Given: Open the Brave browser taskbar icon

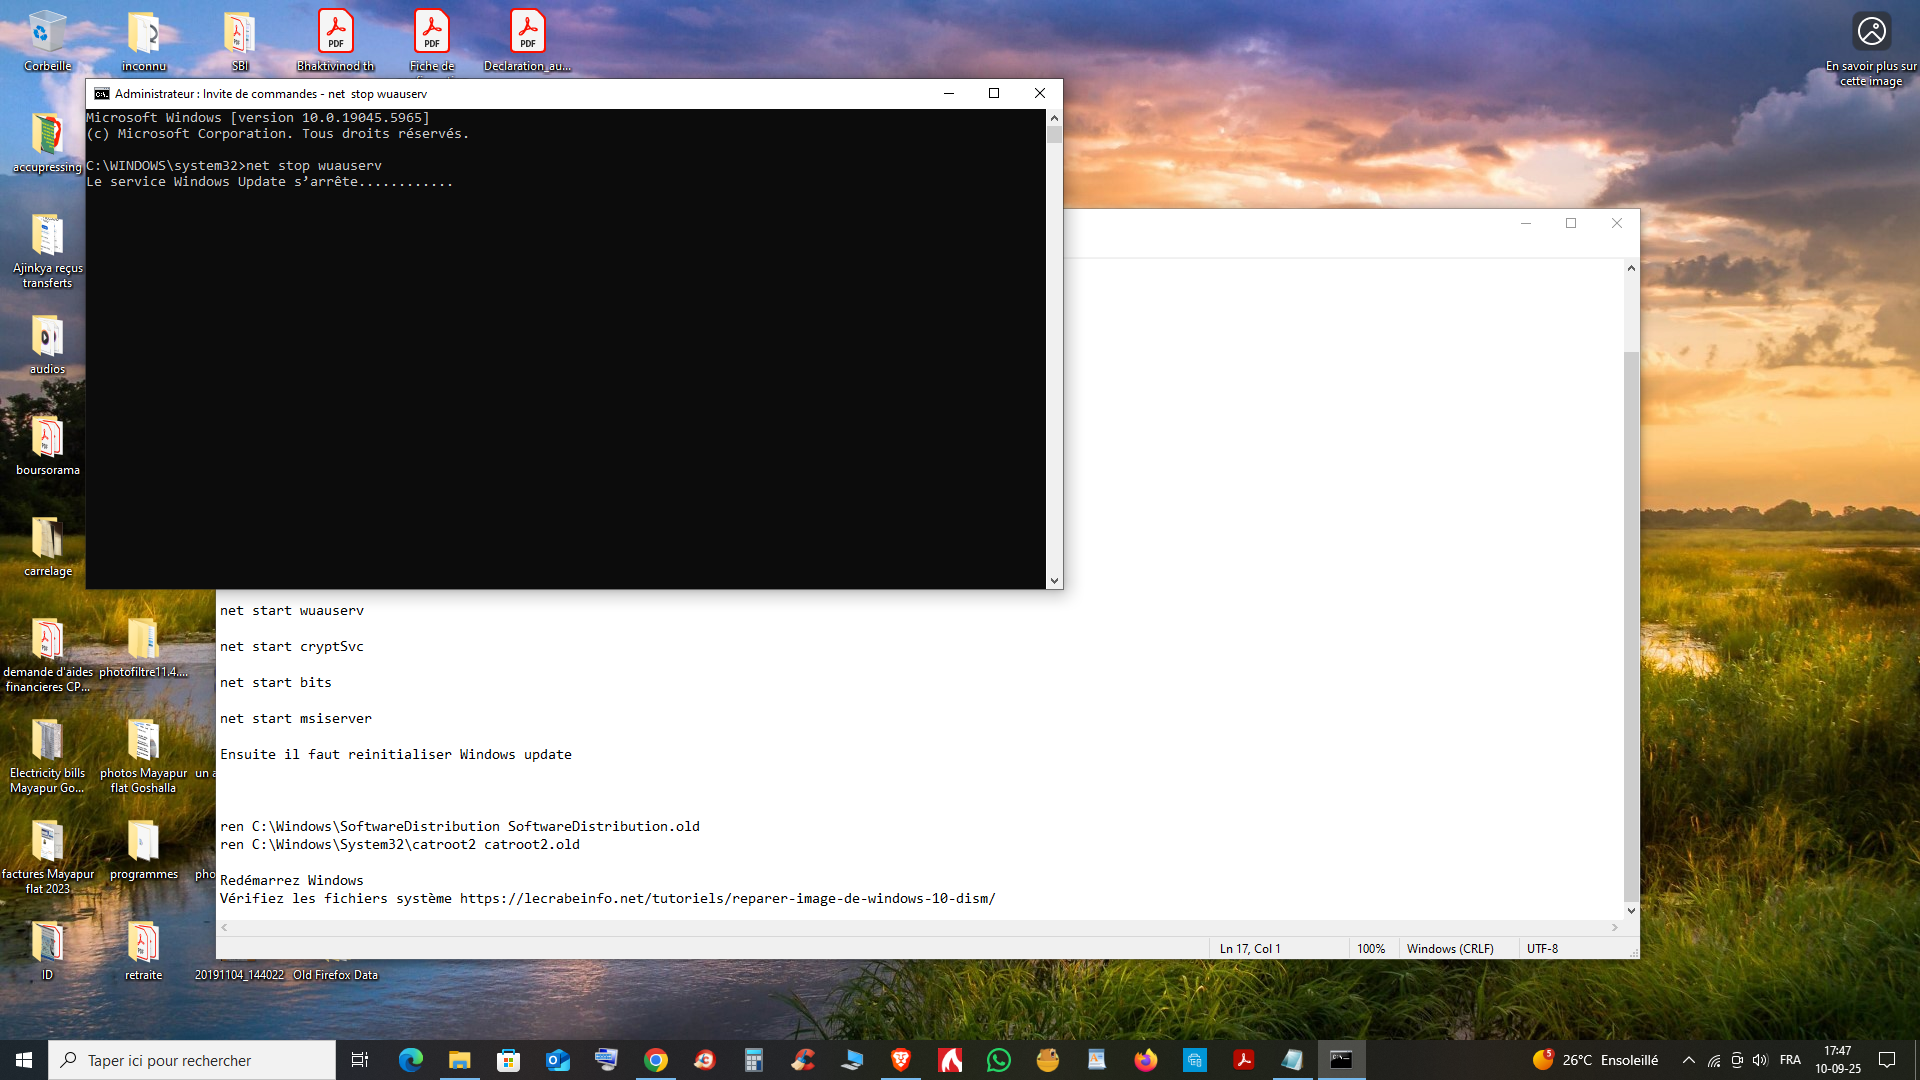Looking at the screenshot, I should [901, 1060].
